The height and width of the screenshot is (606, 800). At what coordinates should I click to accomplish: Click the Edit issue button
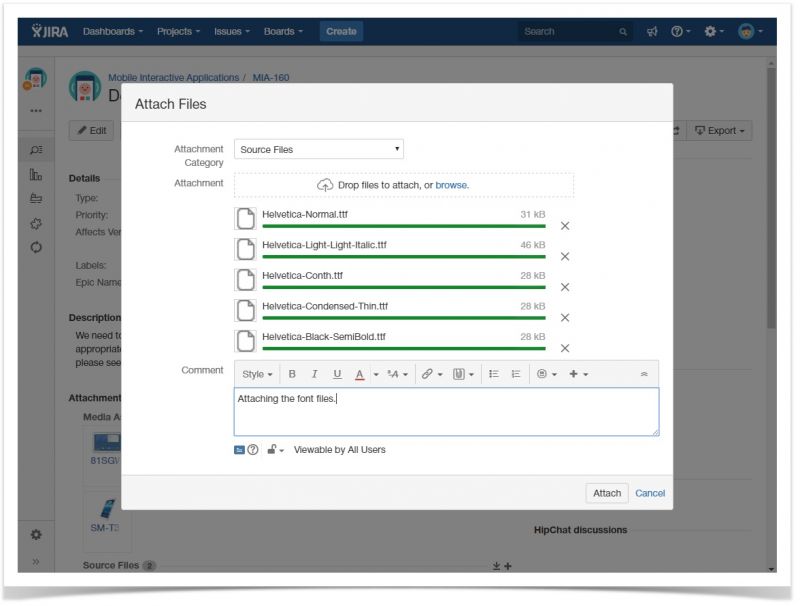[92, 131]
